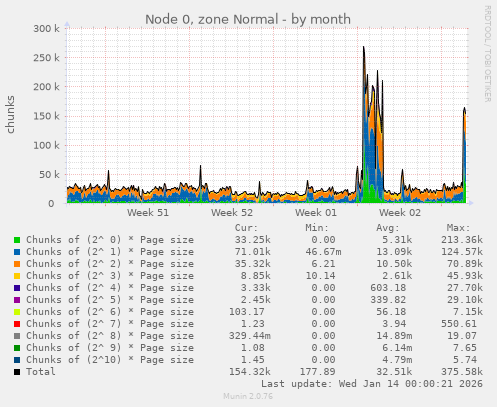Click the minimum value 46.67m
497x407 pixels.
pos(323,252)
